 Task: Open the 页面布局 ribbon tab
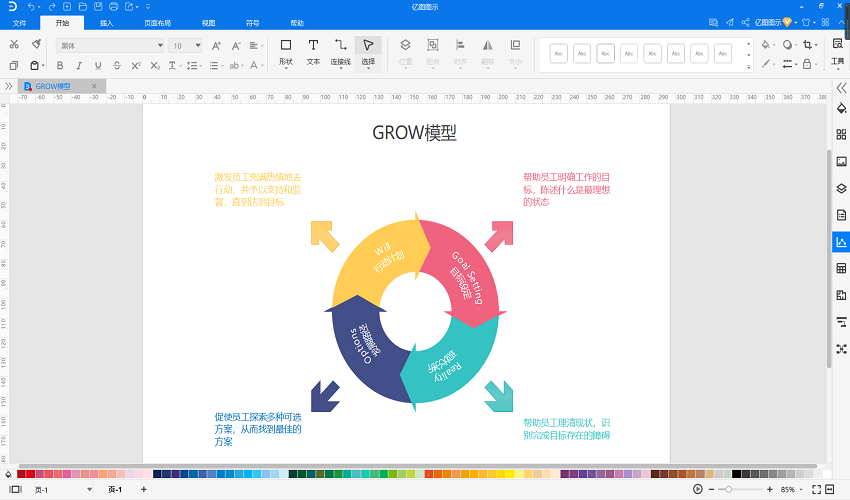[158, 23]
